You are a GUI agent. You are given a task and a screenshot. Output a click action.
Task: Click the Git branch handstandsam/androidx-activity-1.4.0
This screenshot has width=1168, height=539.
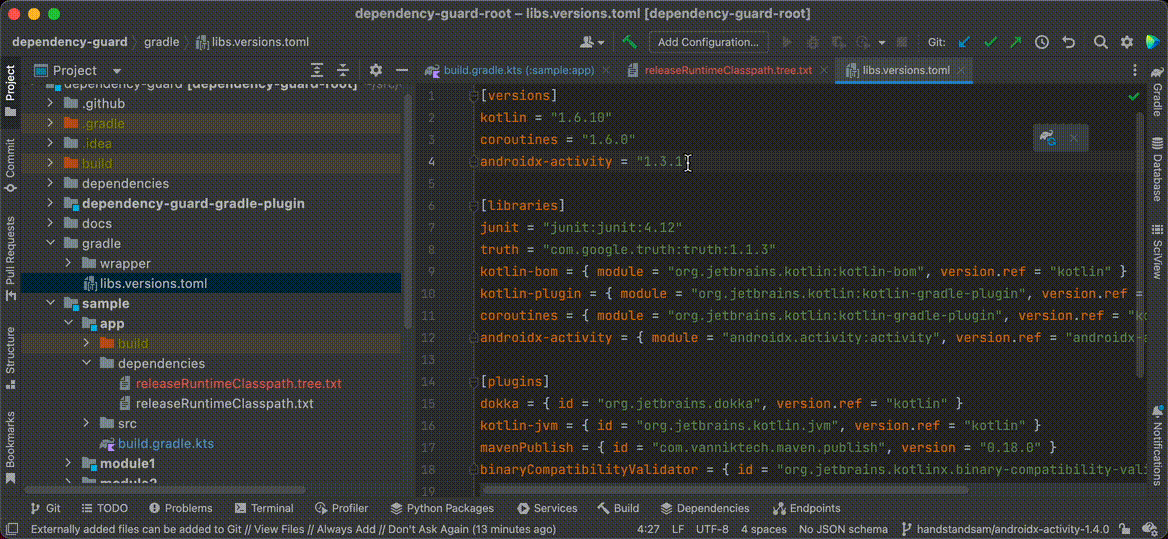(x=1004, y=529)
